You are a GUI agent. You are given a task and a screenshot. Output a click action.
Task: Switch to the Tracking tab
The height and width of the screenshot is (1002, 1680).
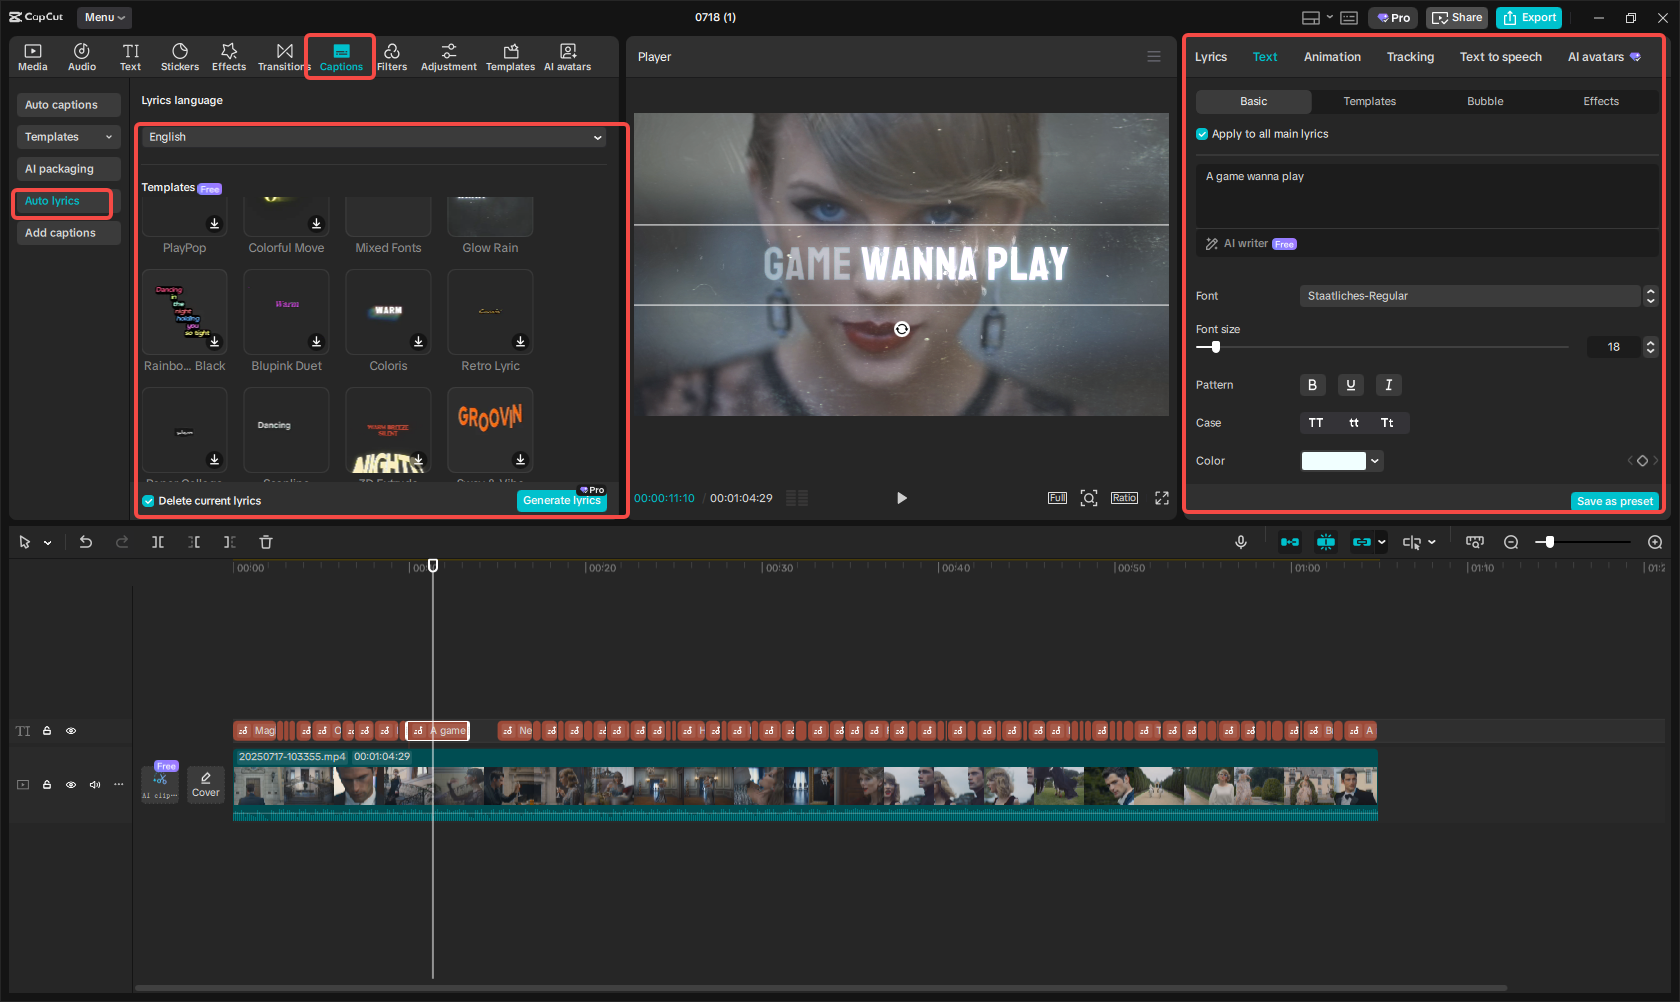pyautogui.click(x=1410, y=57)
